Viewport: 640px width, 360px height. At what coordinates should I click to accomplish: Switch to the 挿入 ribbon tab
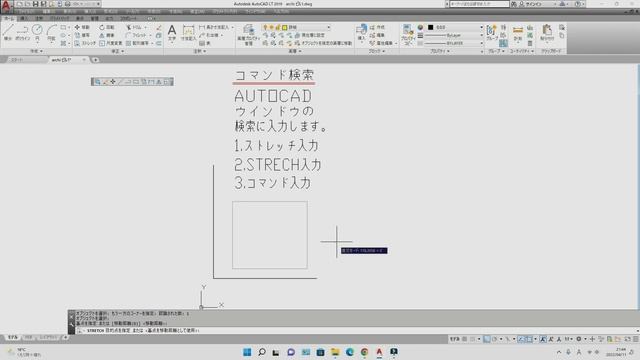24,18
